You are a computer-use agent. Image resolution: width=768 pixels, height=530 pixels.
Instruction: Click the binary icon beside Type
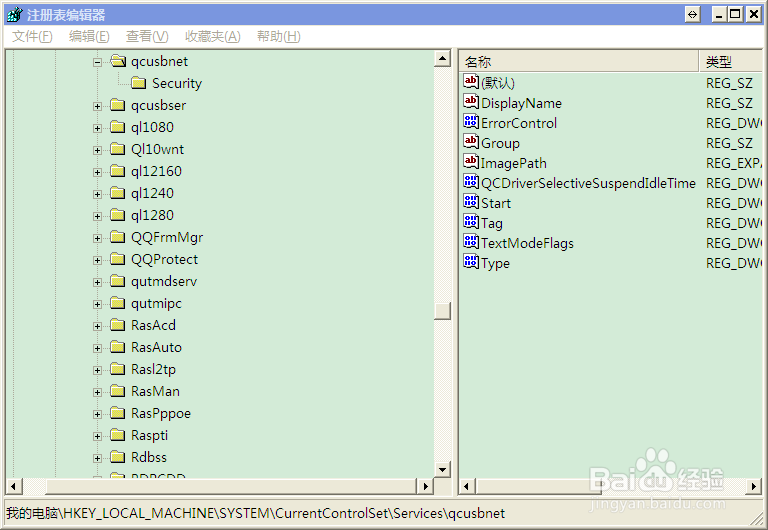471,263
